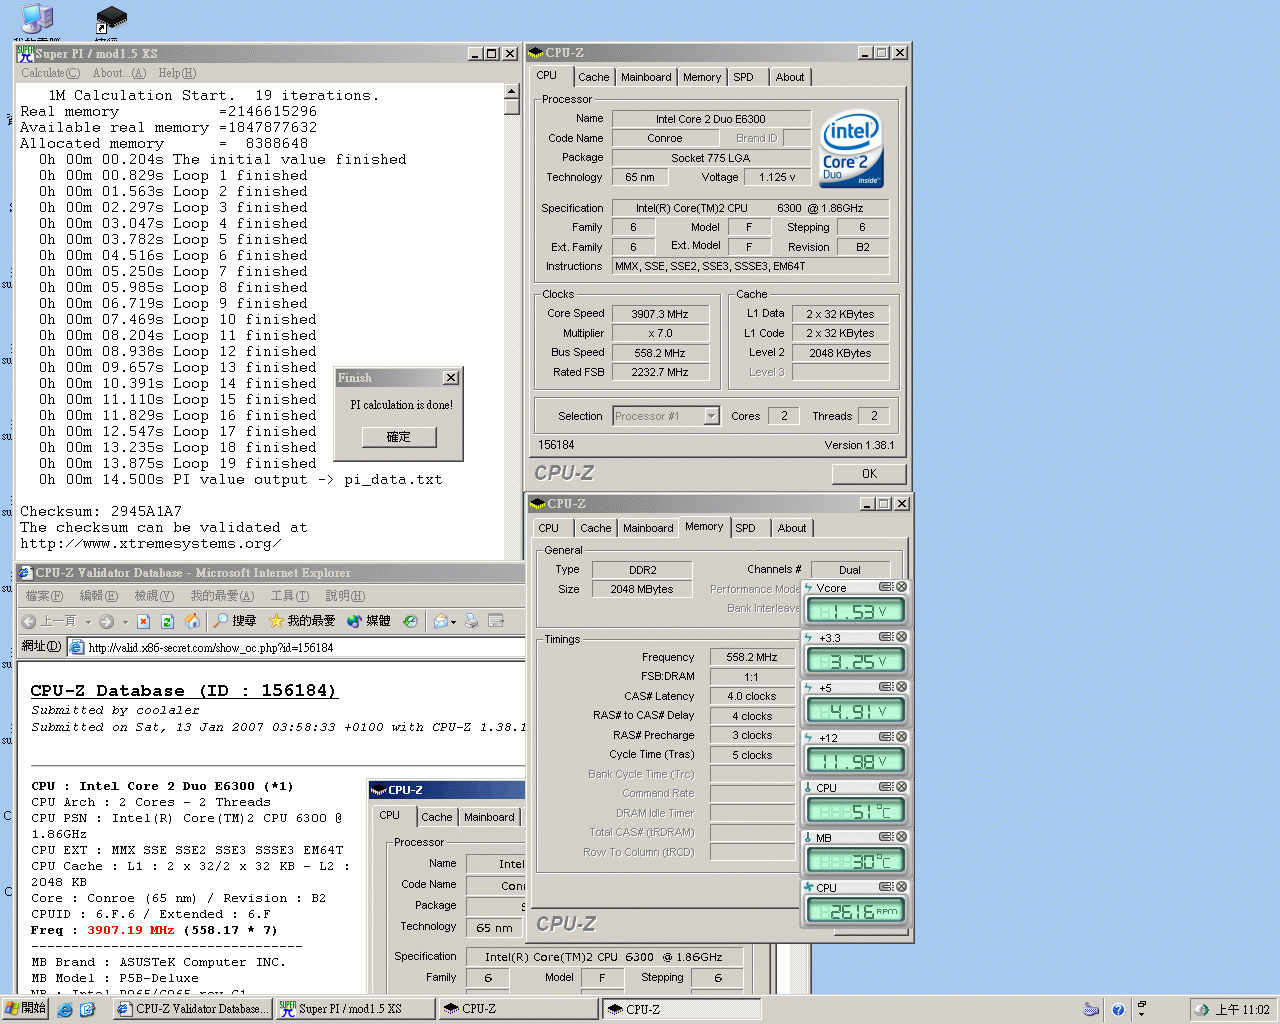Click the system tray clock
Screen dimensions: 1280x1024
point(1242,1010)
